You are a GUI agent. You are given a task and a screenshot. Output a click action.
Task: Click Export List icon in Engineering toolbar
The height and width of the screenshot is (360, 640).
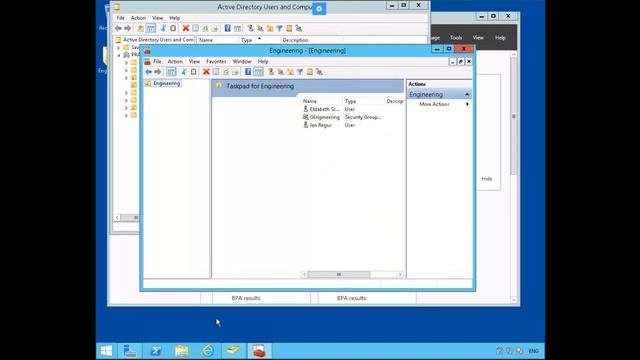236,72
